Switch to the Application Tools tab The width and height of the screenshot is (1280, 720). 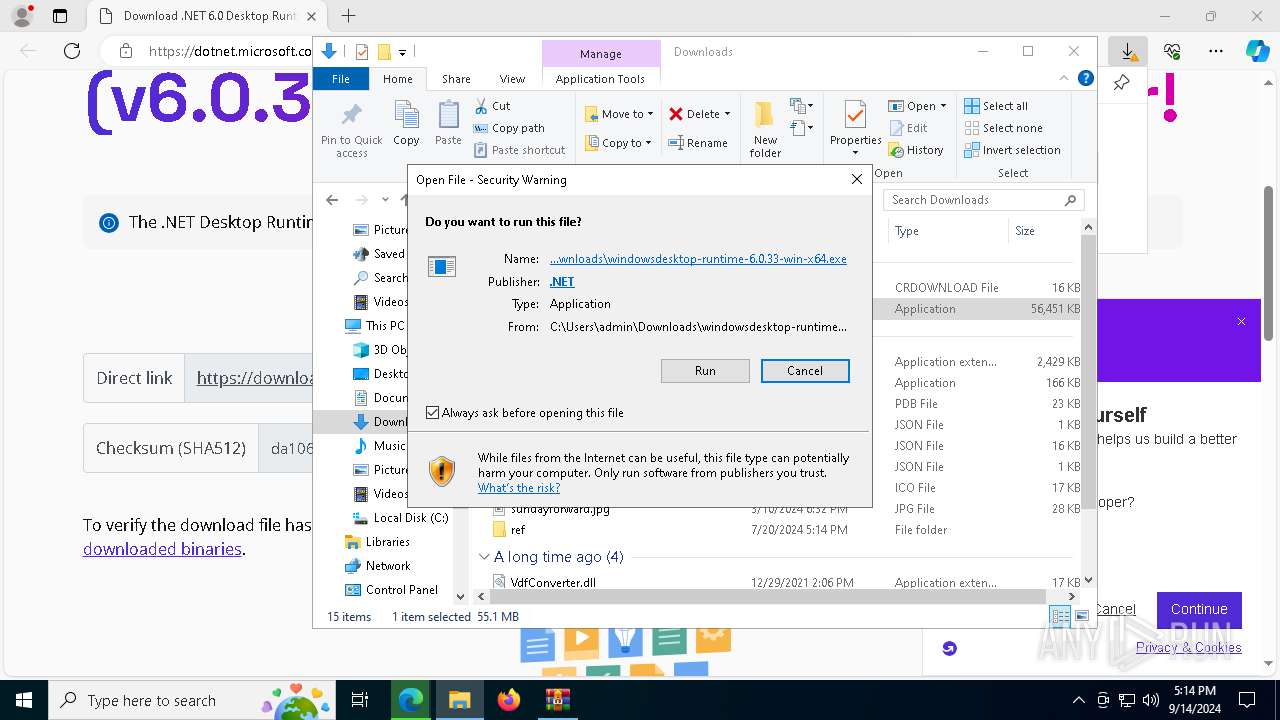[x=600, y=79]
